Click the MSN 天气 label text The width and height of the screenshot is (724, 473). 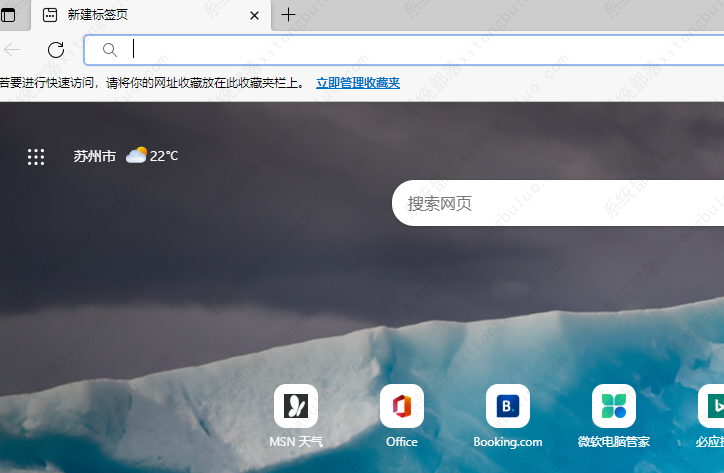[x=296, y=442]
